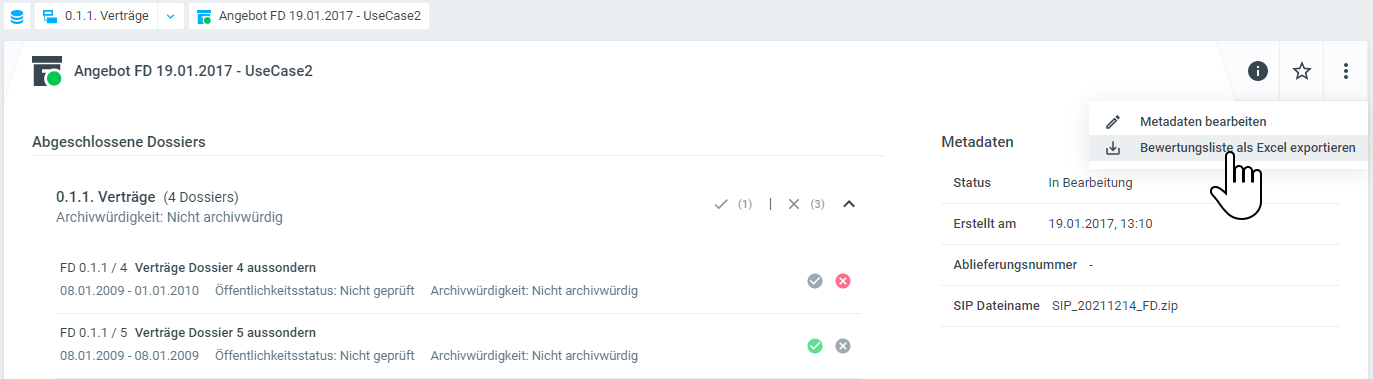Click the checkmark icon to approve all Verträge dossiers
Screen dimensions: 1373x379
point(721,204)
